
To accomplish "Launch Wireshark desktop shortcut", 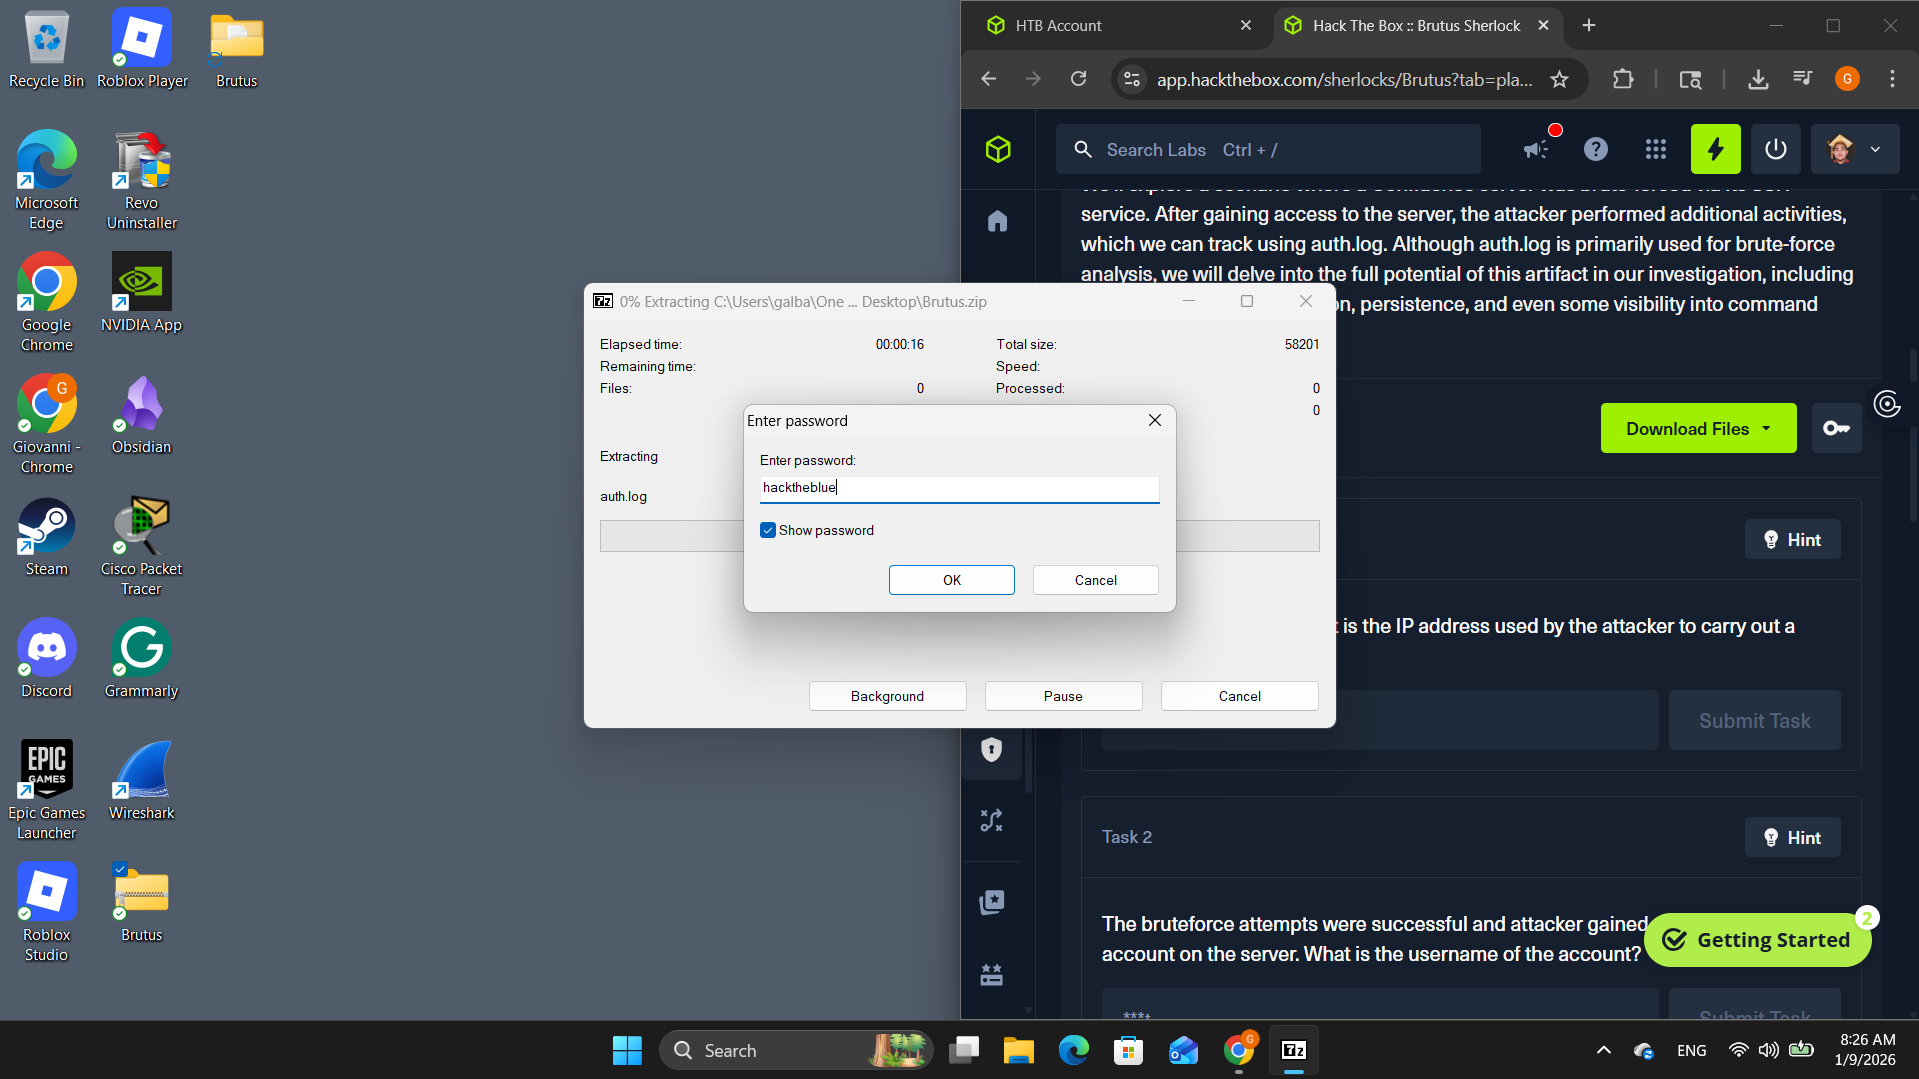I will tap(142, 780).
